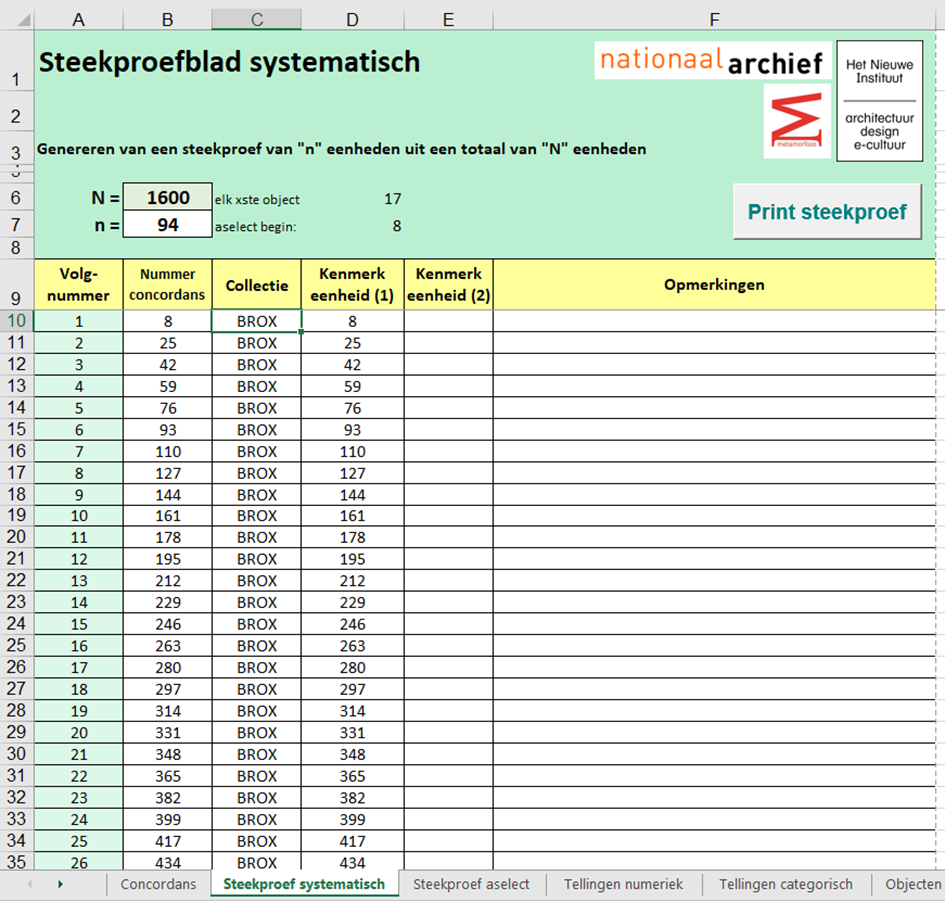The image size is (945, 901).
Task: Click Kenmerk eenheid (1) cell 42
Action: coord(353,365)
